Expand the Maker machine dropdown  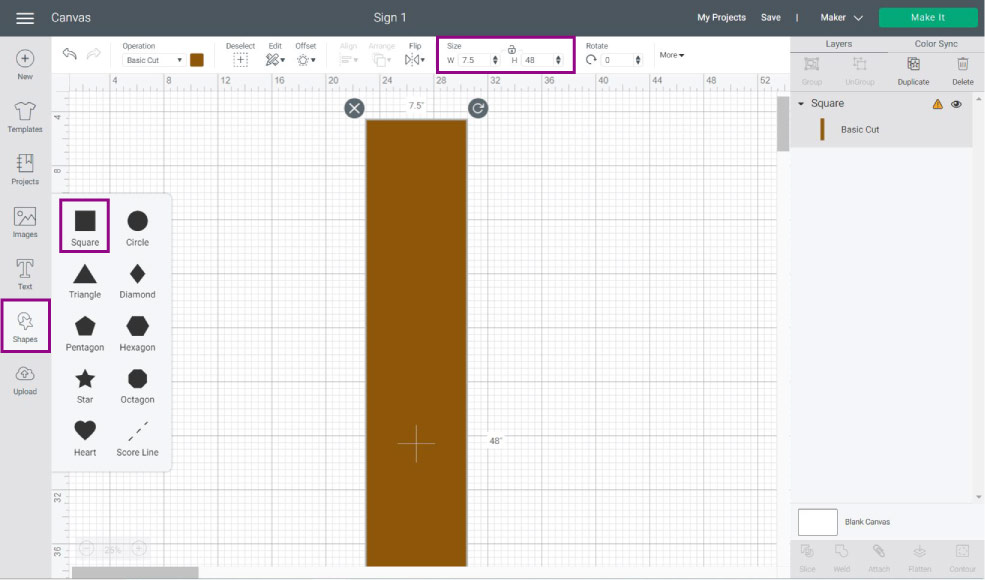point(841,17)
